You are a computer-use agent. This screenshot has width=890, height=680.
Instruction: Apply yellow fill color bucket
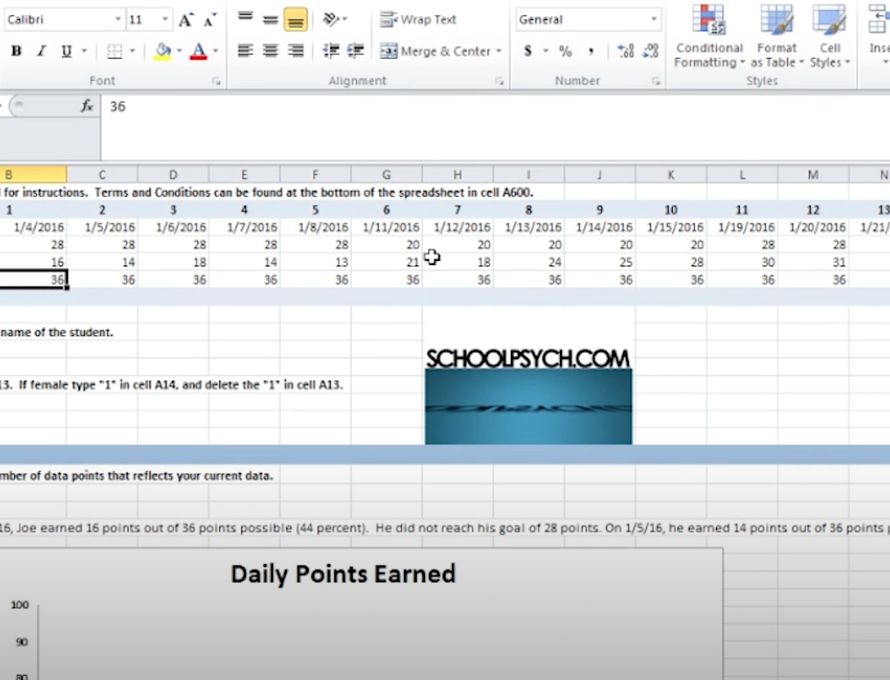click(x=163, y=51)
